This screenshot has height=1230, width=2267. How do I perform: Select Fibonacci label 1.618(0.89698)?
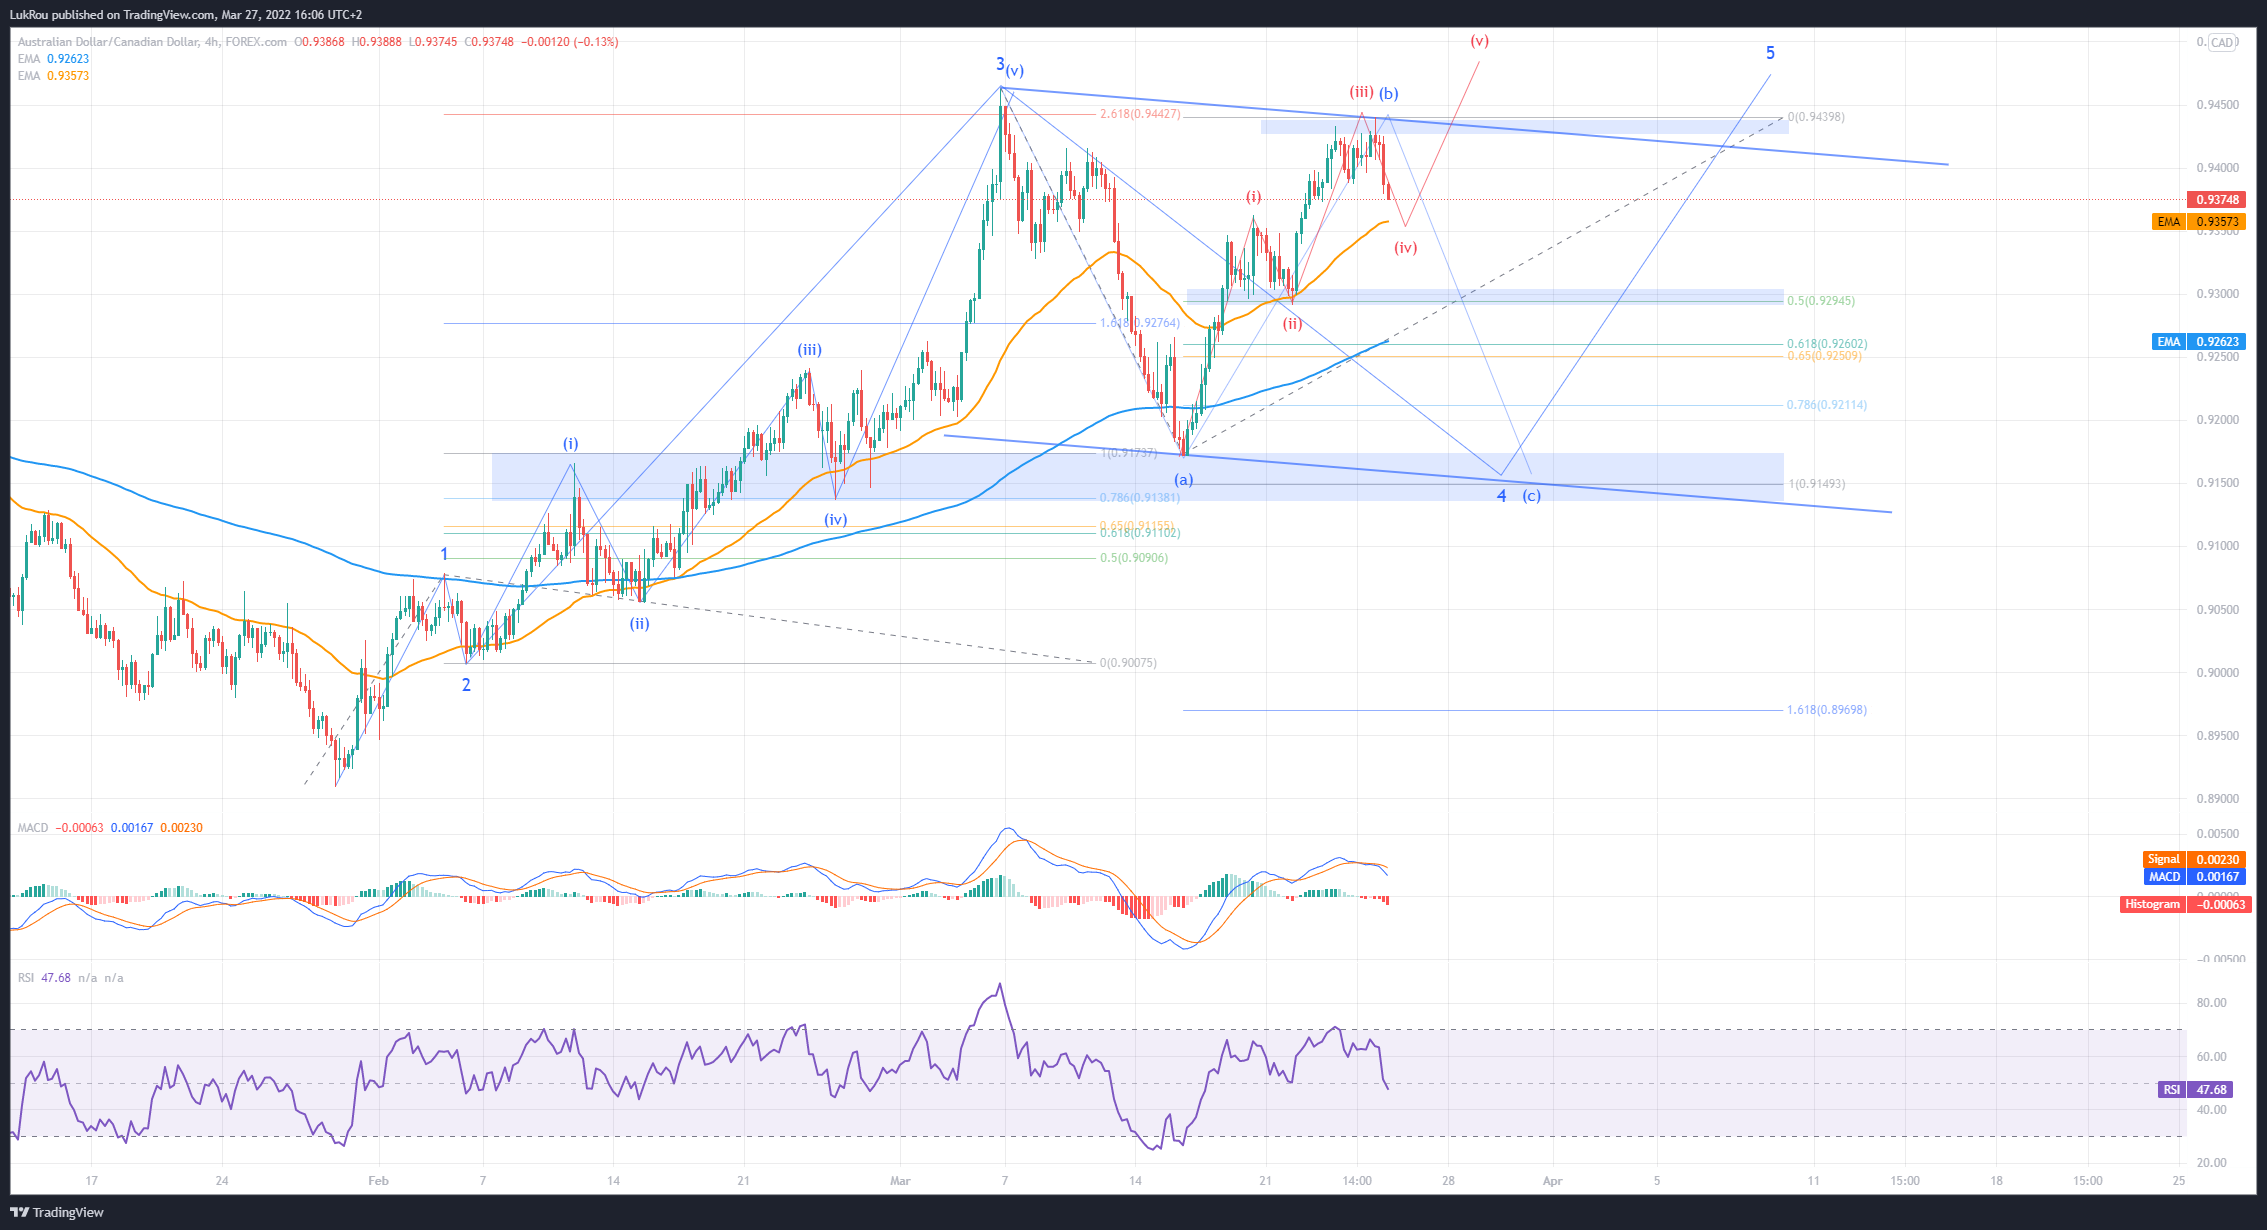[x=1826, y=710]
